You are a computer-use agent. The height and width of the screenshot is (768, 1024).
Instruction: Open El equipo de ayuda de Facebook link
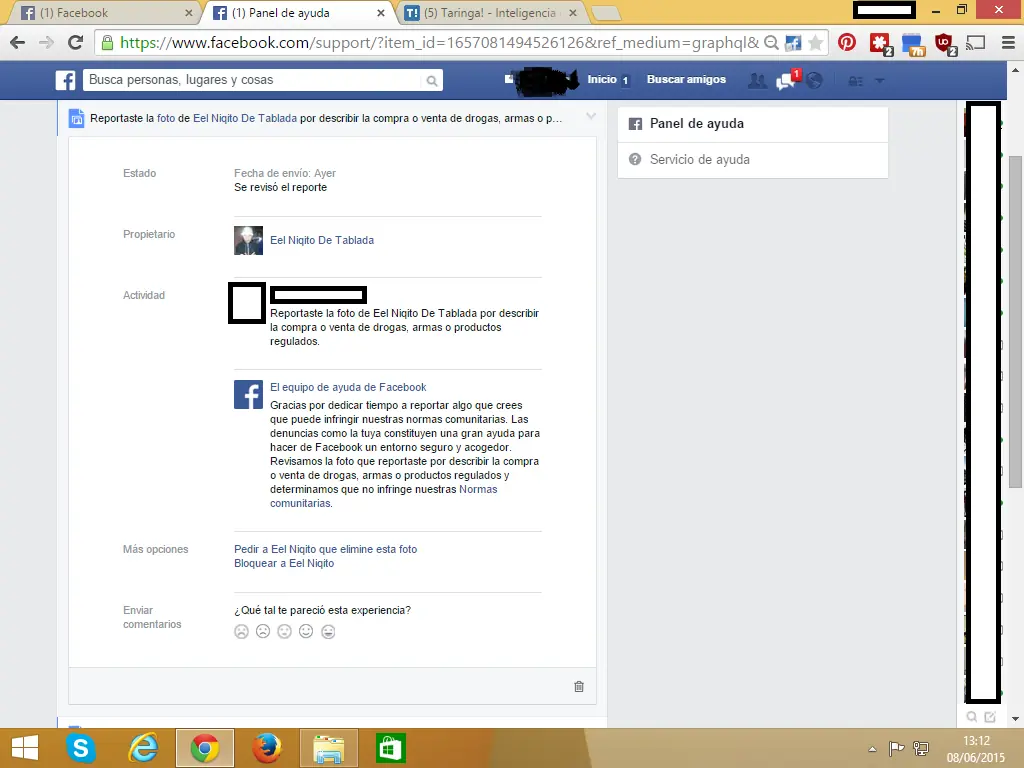click(348, 387)
